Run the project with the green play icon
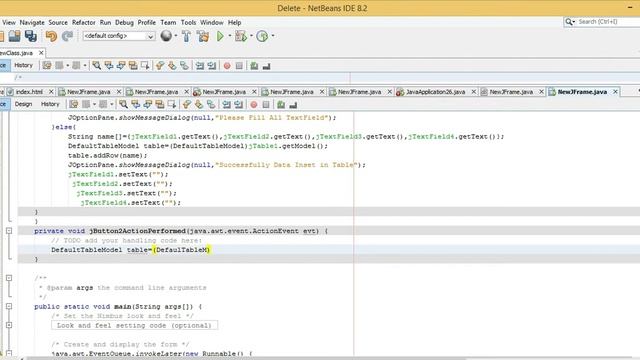This screenshot has height=360, width=640. point(220,36)
